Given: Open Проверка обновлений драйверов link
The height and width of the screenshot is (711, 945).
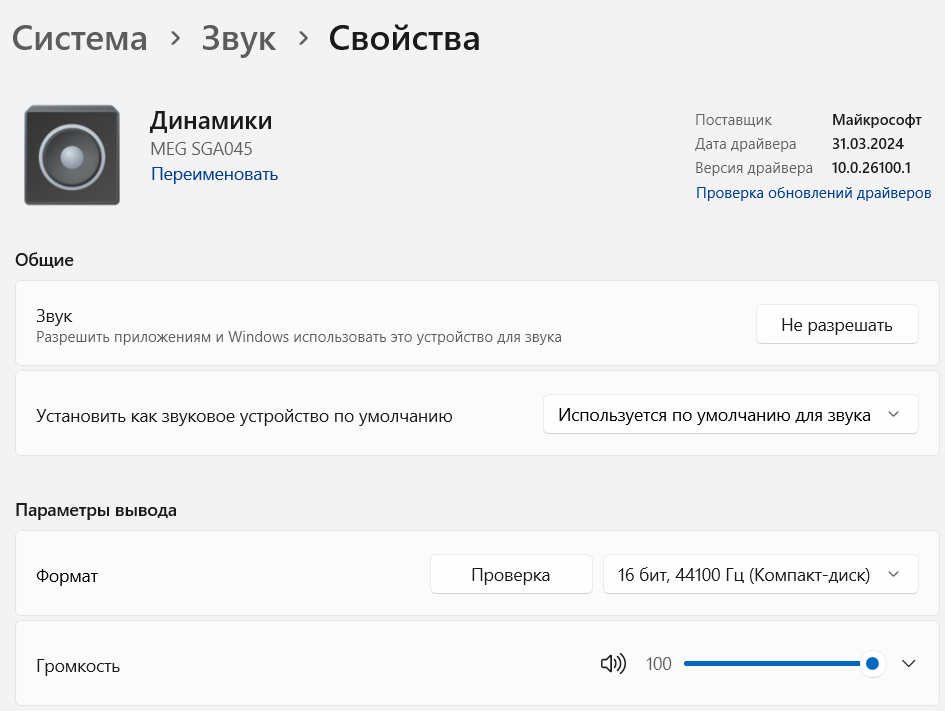Looking at the screenshot, I should [x=814, y=193].
